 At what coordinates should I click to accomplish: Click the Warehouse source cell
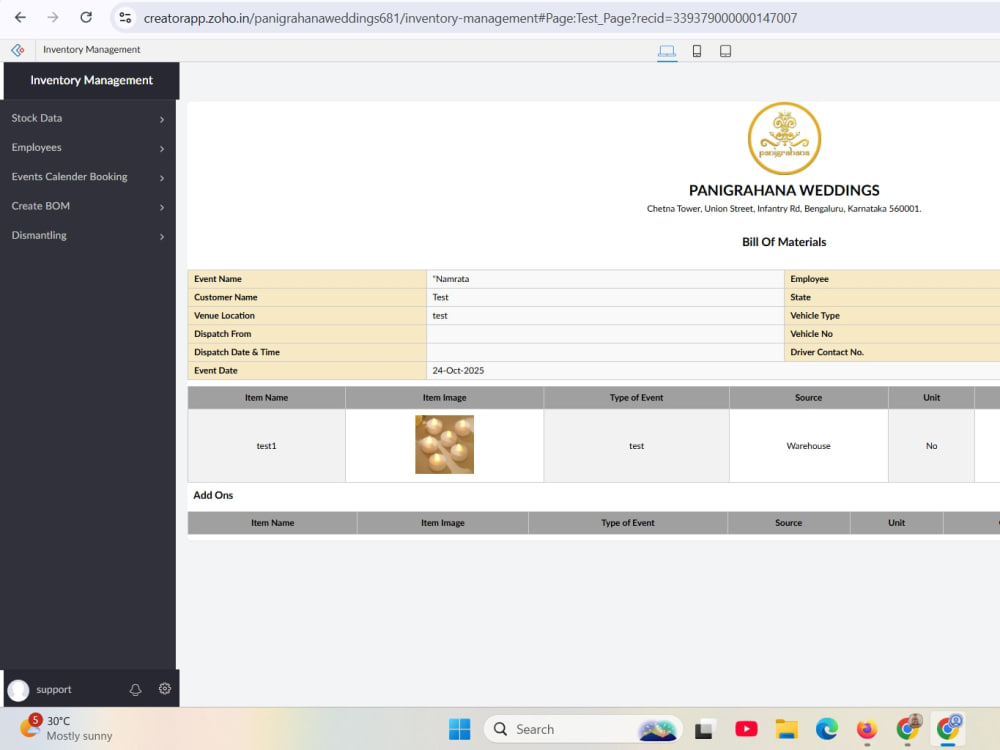pyautogui.click(x=808, y=446)
